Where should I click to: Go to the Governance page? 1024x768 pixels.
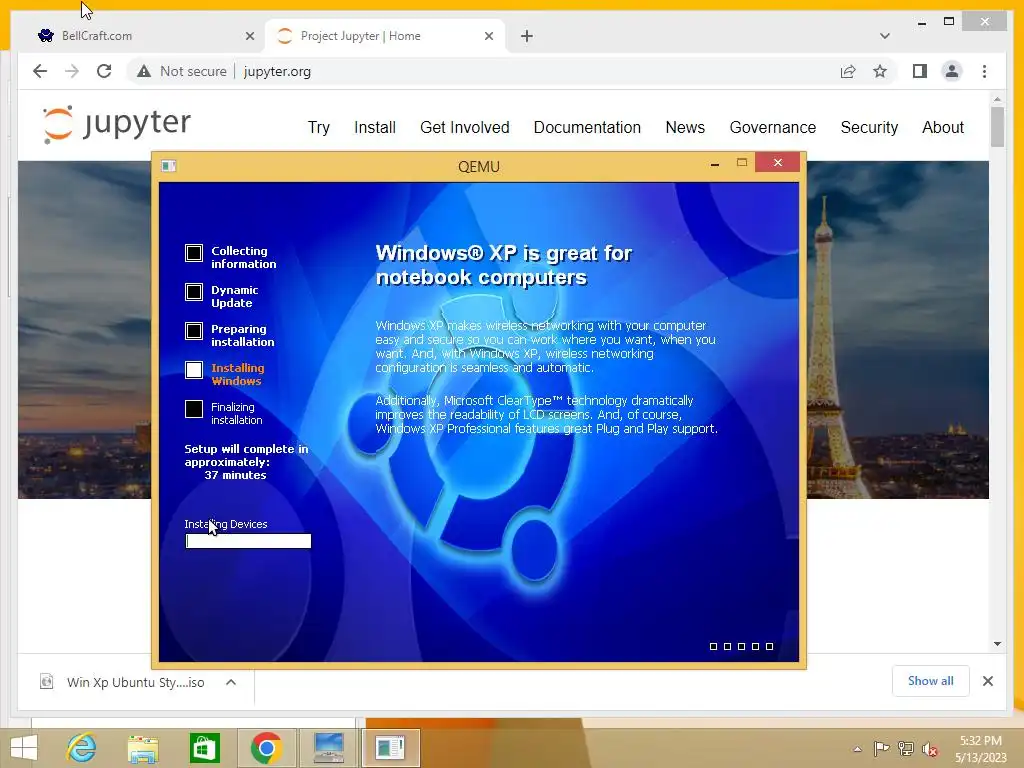click(x=773, y=127)
